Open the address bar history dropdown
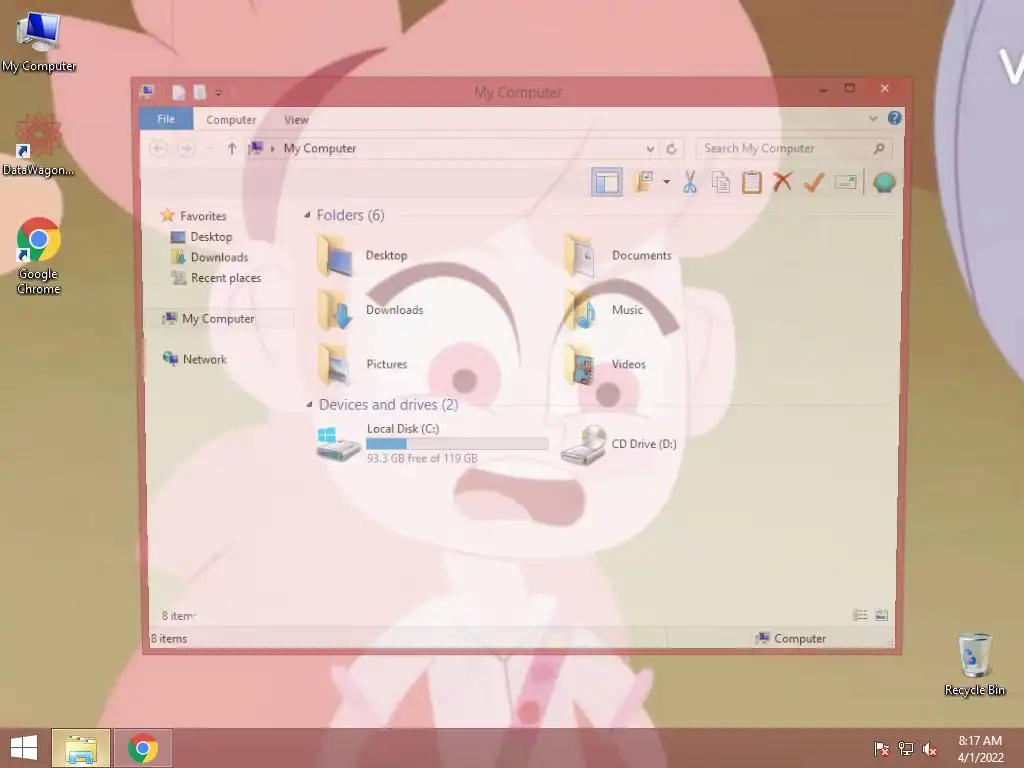Viewport: 1024px width, 768px height. pos(650,149)
